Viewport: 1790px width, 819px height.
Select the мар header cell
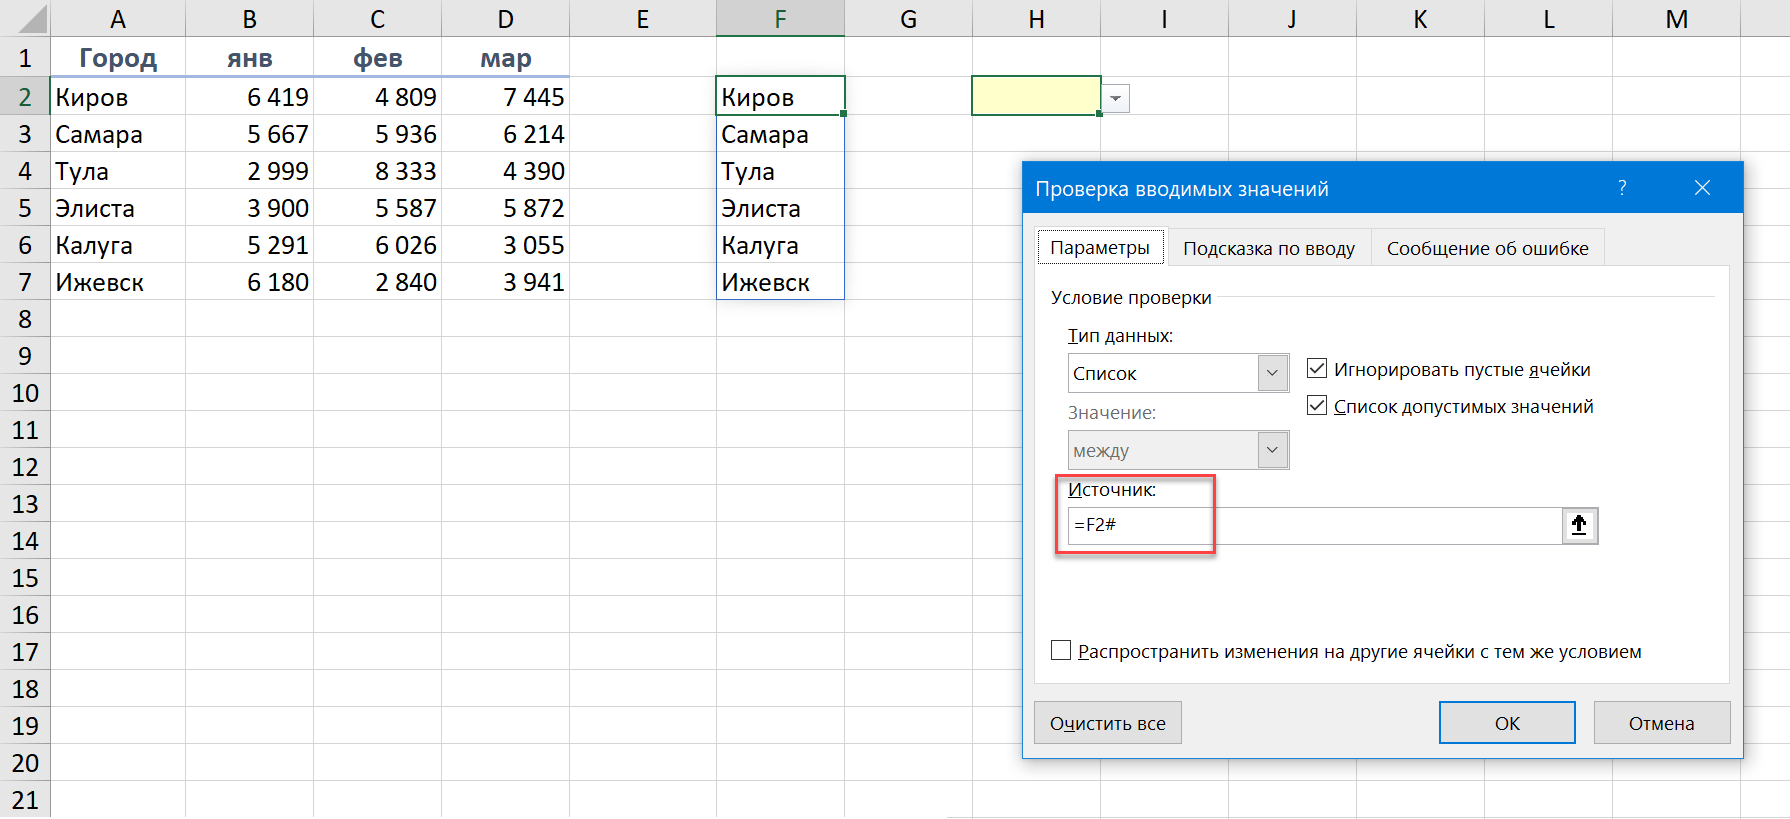[505, 58]
